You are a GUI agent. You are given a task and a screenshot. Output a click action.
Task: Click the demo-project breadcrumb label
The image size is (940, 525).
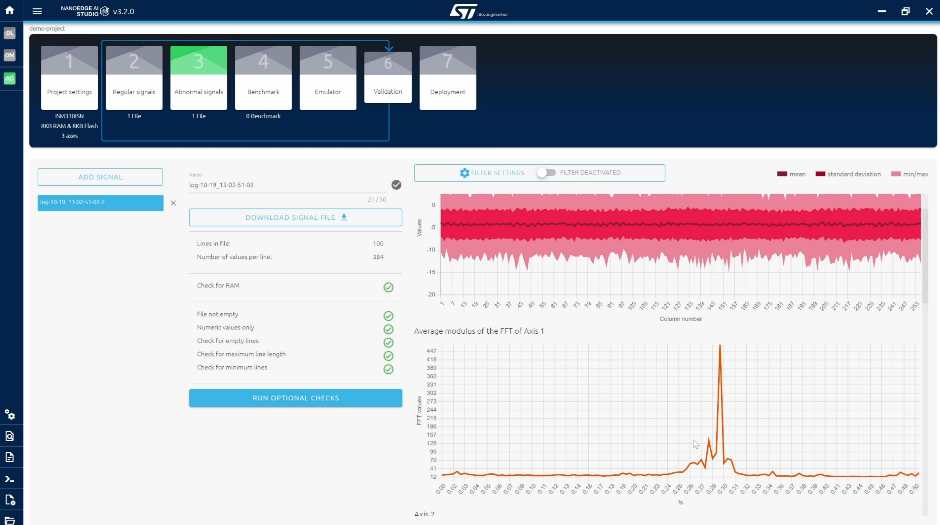[47, 28]
